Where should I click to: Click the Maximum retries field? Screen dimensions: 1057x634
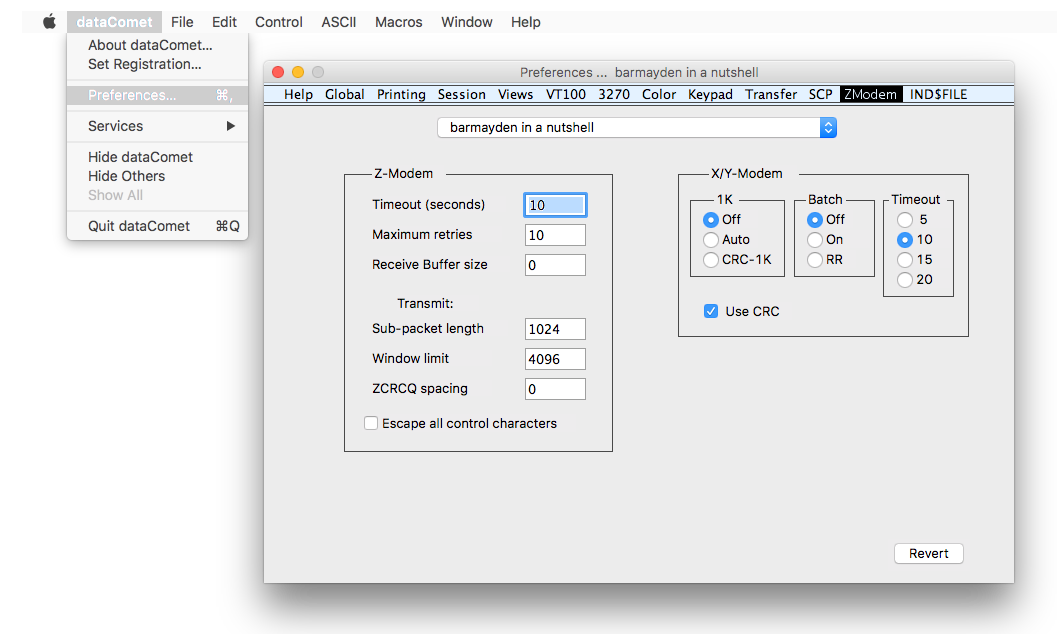point(555,235)
